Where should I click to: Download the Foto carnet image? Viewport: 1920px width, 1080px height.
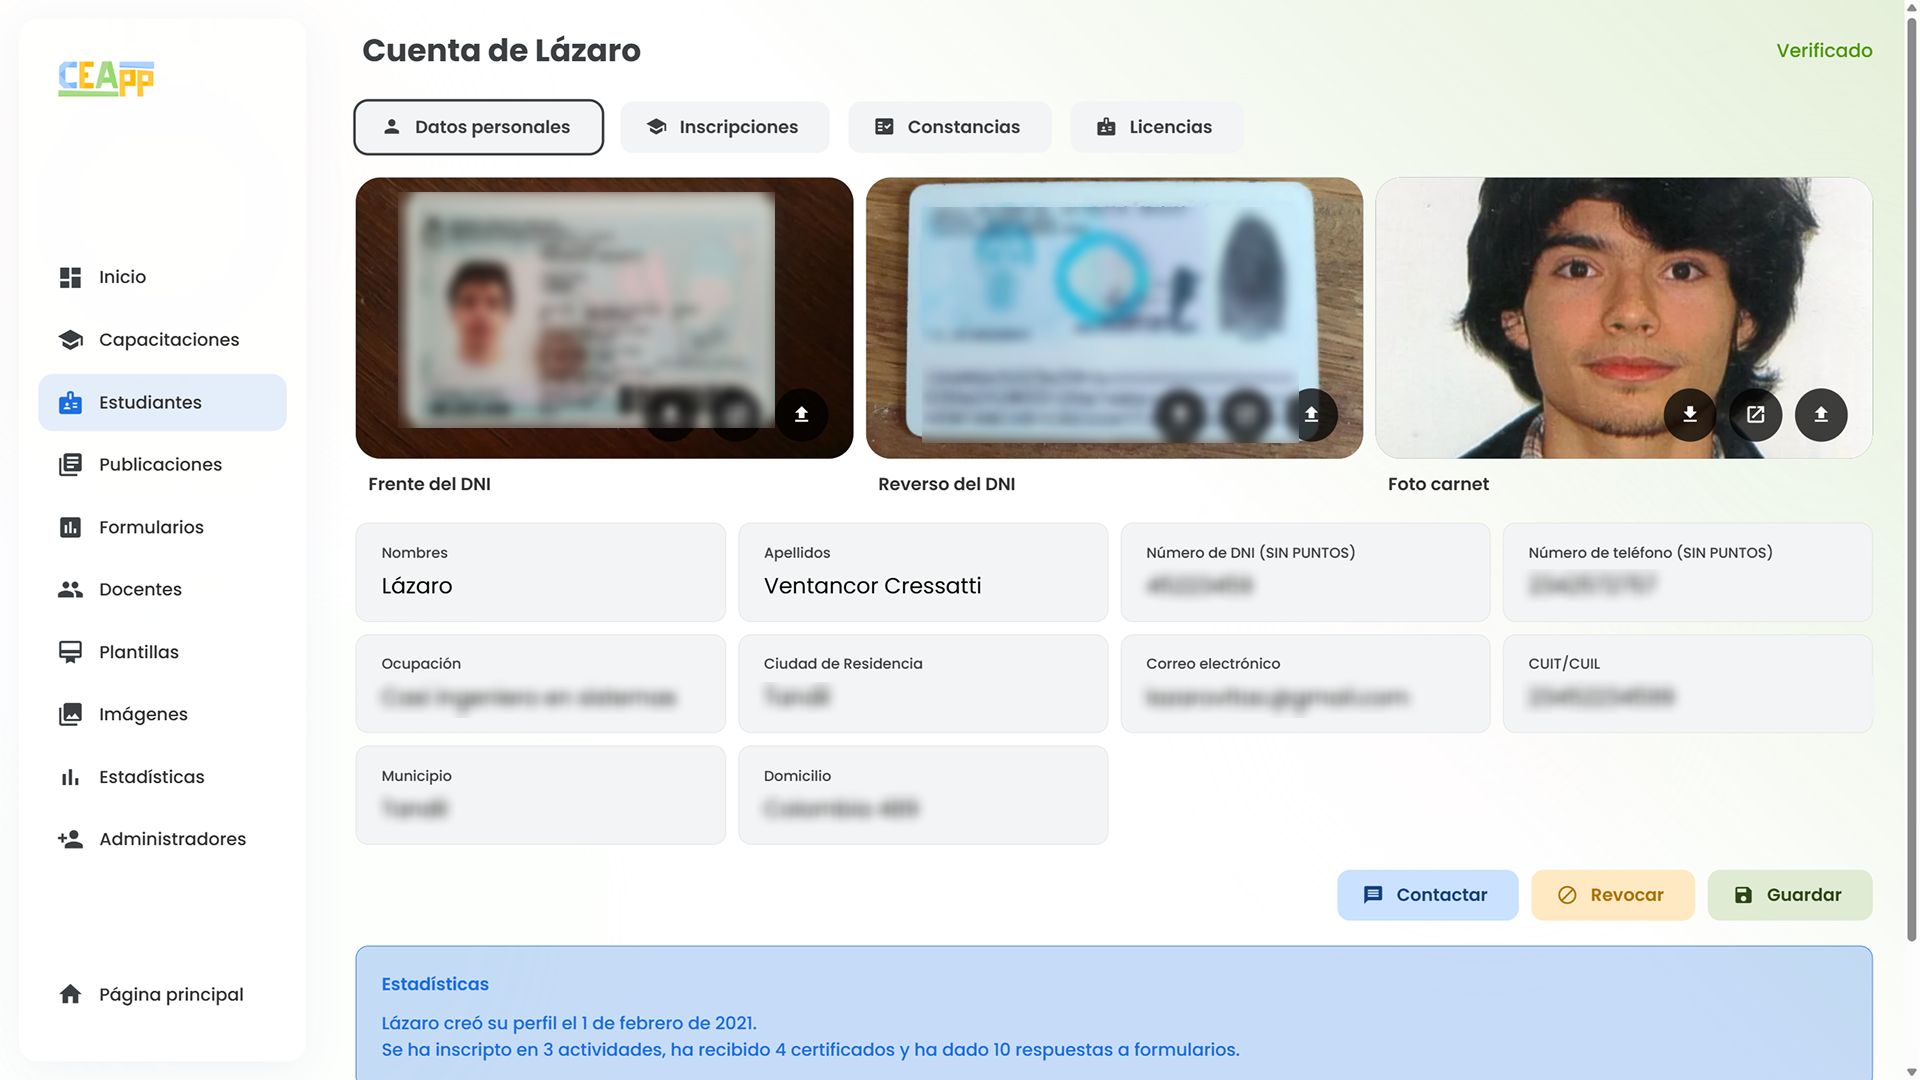pyautogui.click(x=1690, y=414)
